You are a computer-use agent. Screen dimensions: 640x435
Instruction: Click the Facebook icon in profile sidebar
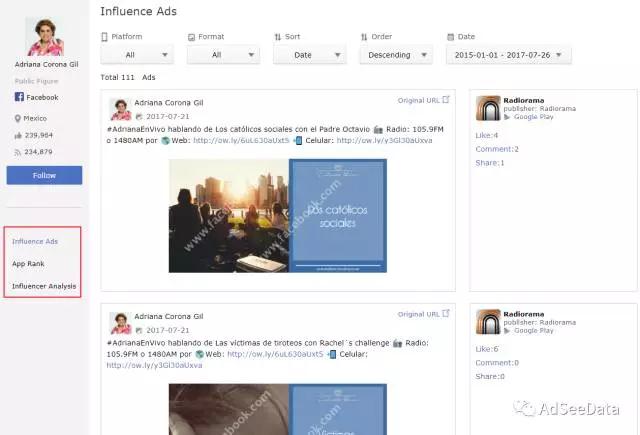click(x=18, y=97)
